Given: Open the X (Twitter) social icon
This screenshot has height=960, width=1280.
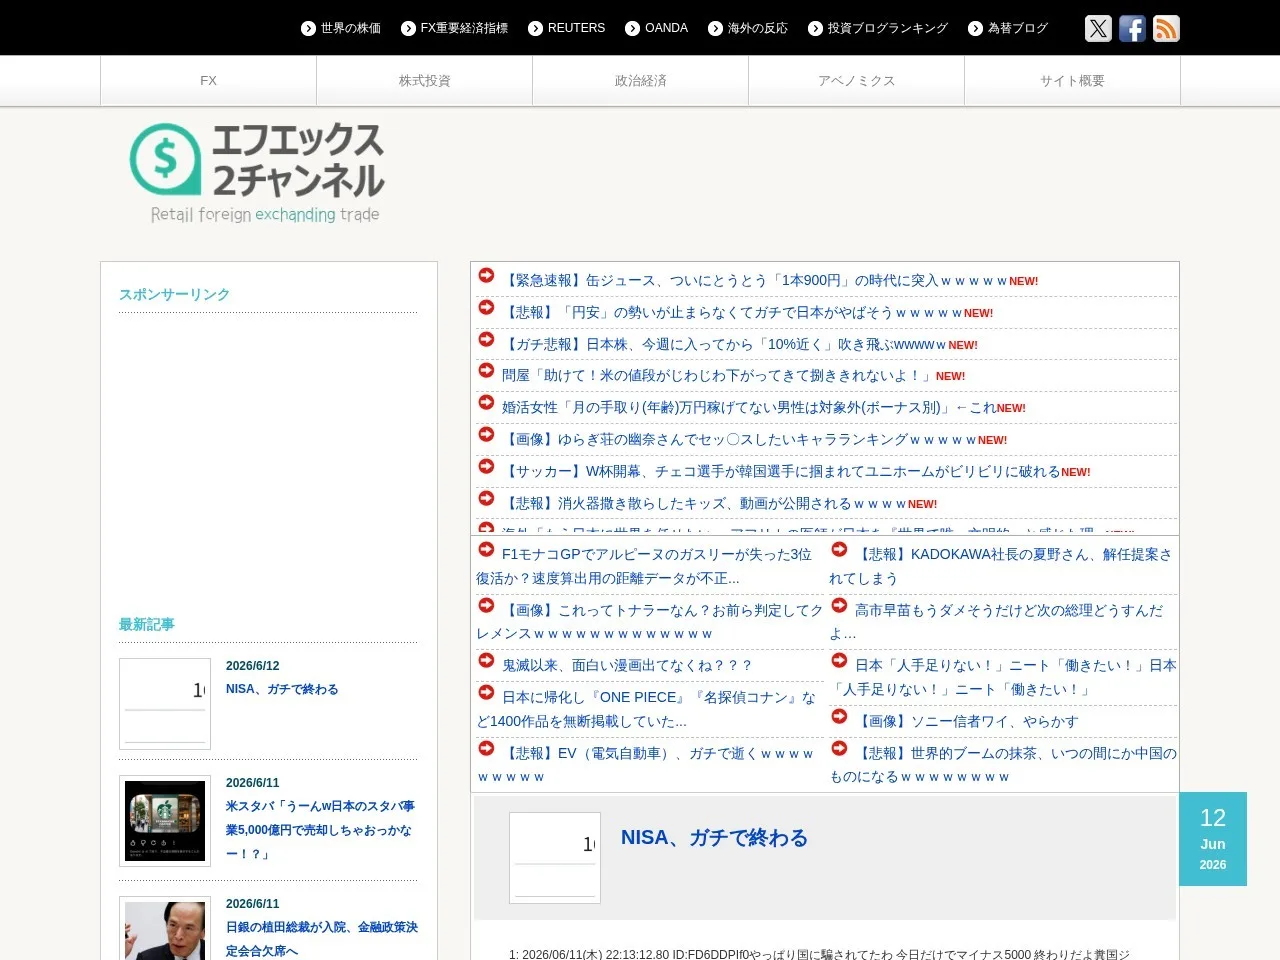Looking at the screenshot, I should [1098, 28].
